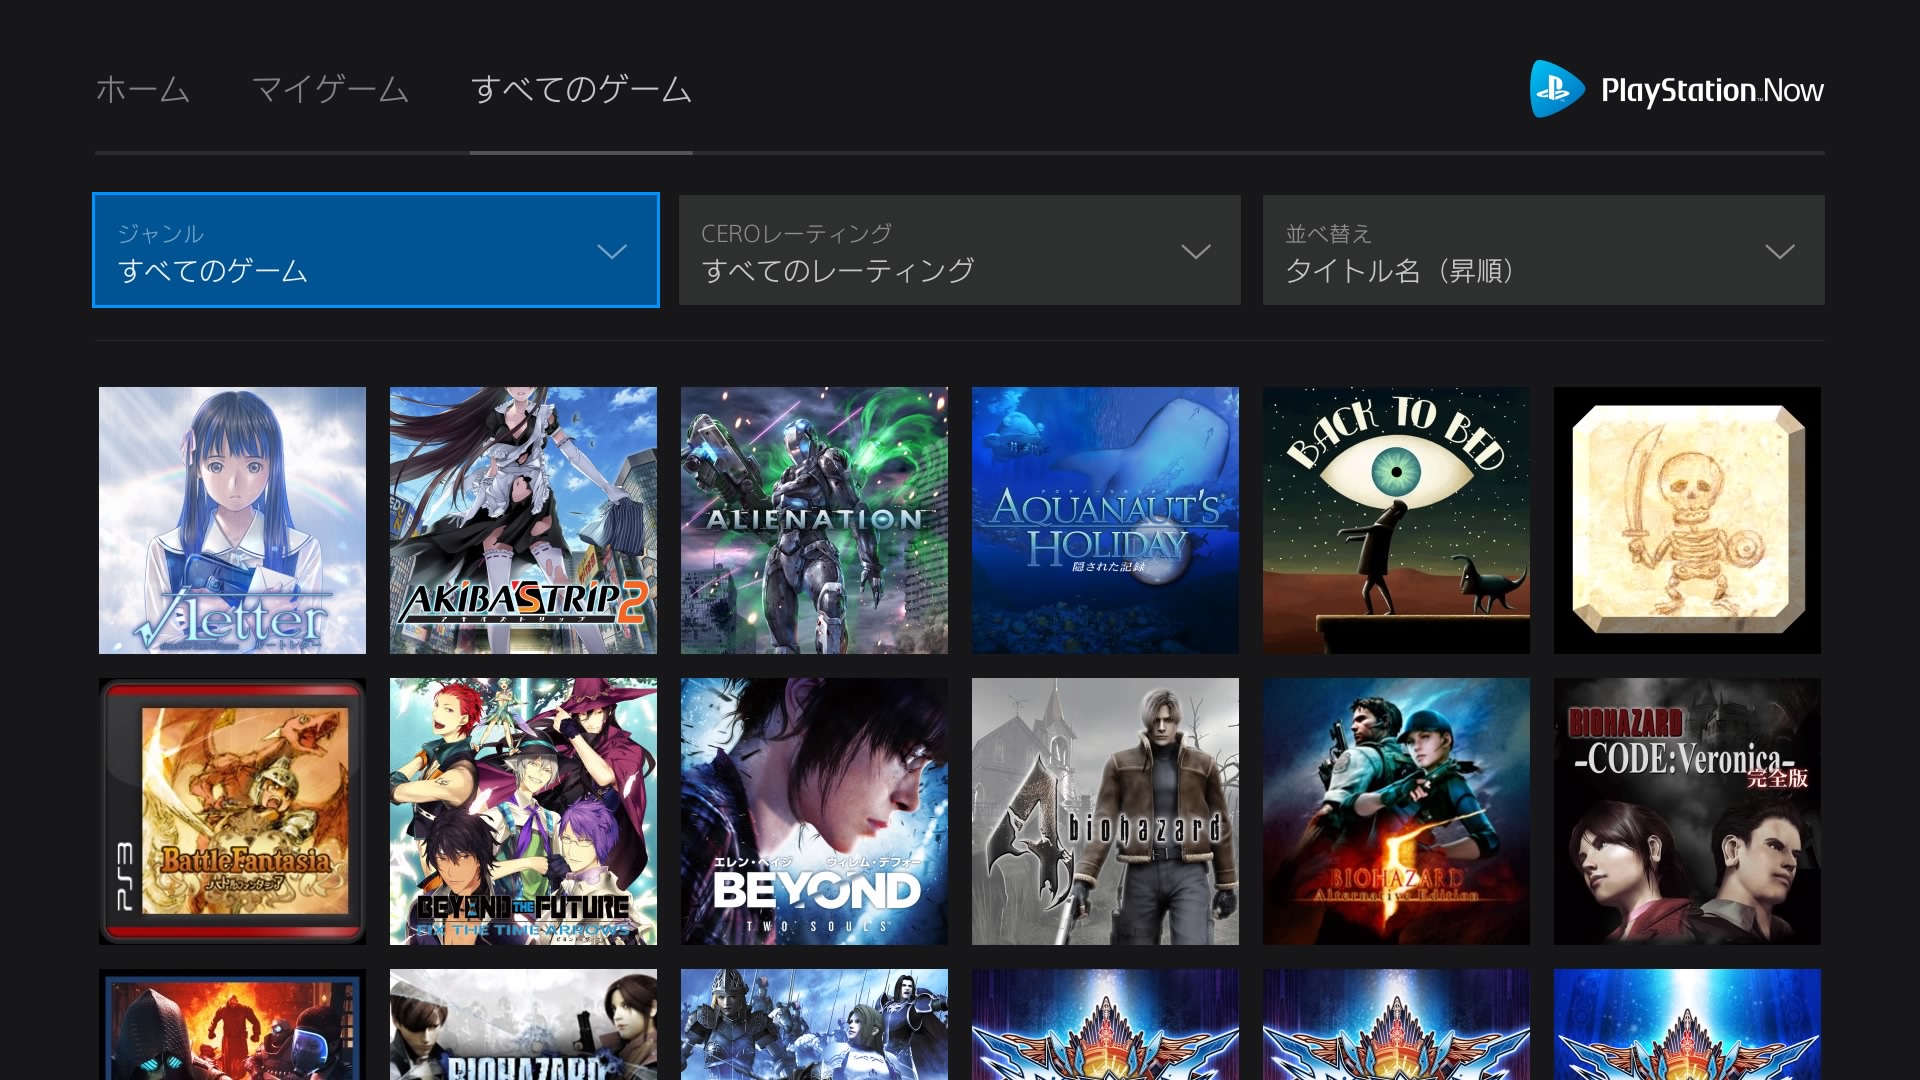Select the すべてのゲーム tab
This screenshot has height=1080, width=1920.
click(581, 90)
